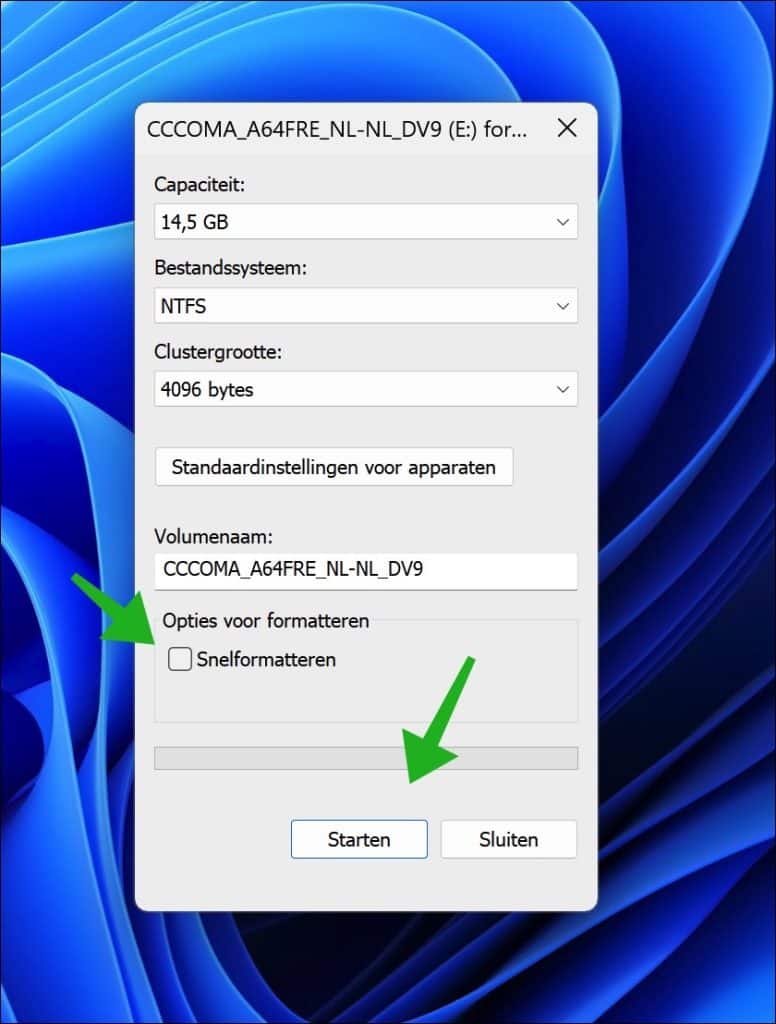The width and height of the screenshot is (776, 1024).
Task: Click the Sluiten button
Action: 509,839
